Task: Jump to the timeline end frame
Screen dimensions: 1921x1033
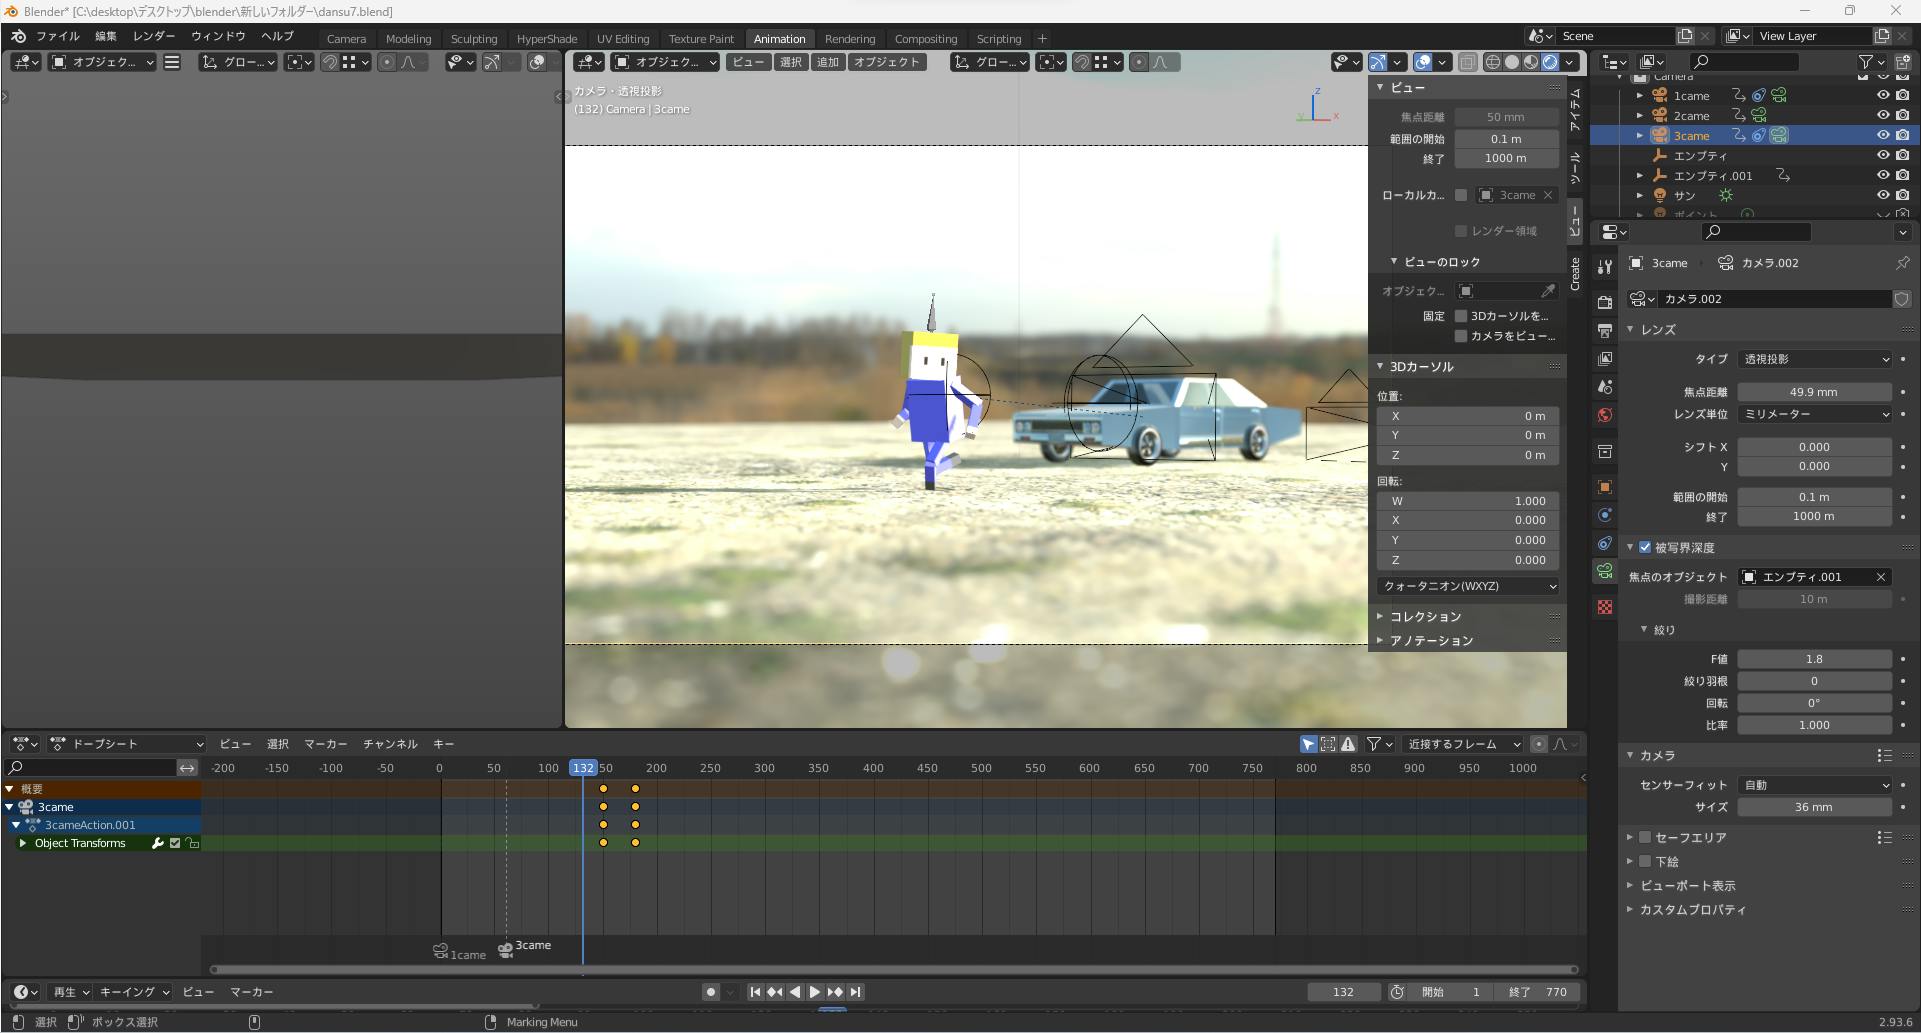Action: (x=855, y=992)
